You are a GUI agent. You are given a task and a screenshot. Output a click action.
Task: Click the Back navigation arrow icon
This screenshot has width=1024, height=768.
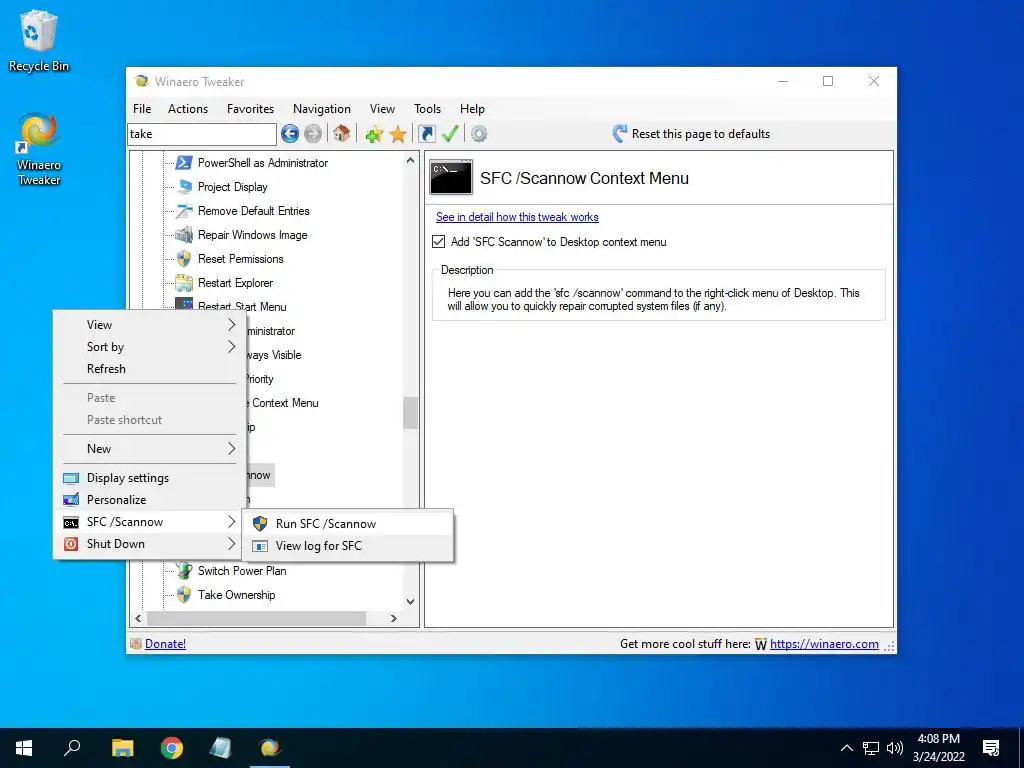tap(290, 134)
